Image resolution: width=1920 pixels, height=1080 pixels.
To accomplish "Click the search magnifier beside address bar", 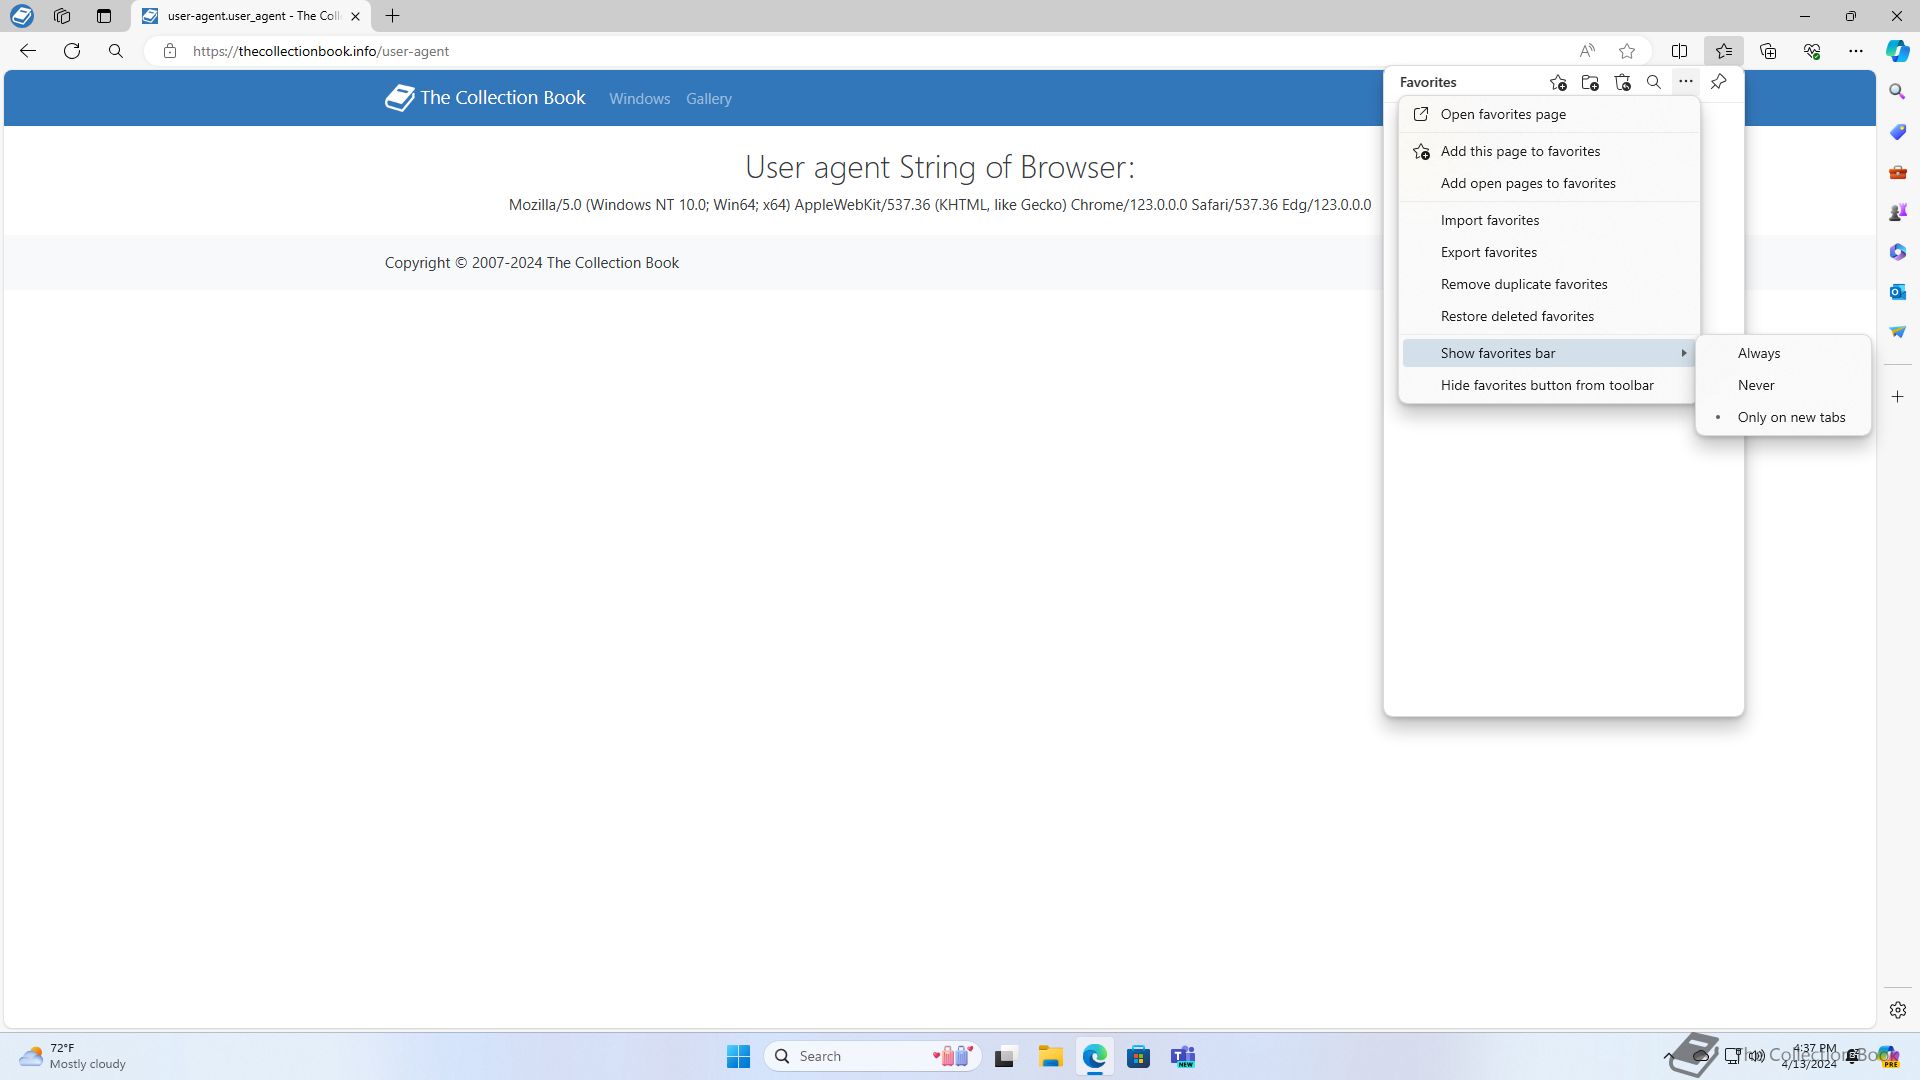I will [116, 51].
